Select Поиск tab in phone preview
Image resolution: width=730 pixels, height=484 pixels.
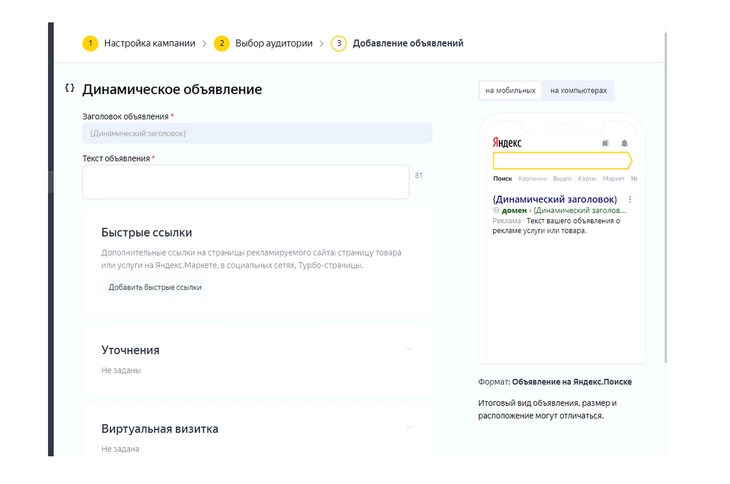pyautogui.click(x=502, y=178)
